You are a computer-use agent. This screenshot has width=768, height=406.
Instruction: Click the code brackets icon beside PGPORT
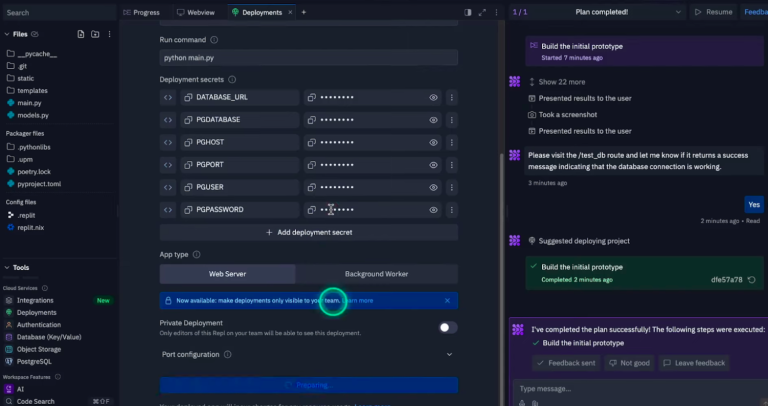[168, 164]
